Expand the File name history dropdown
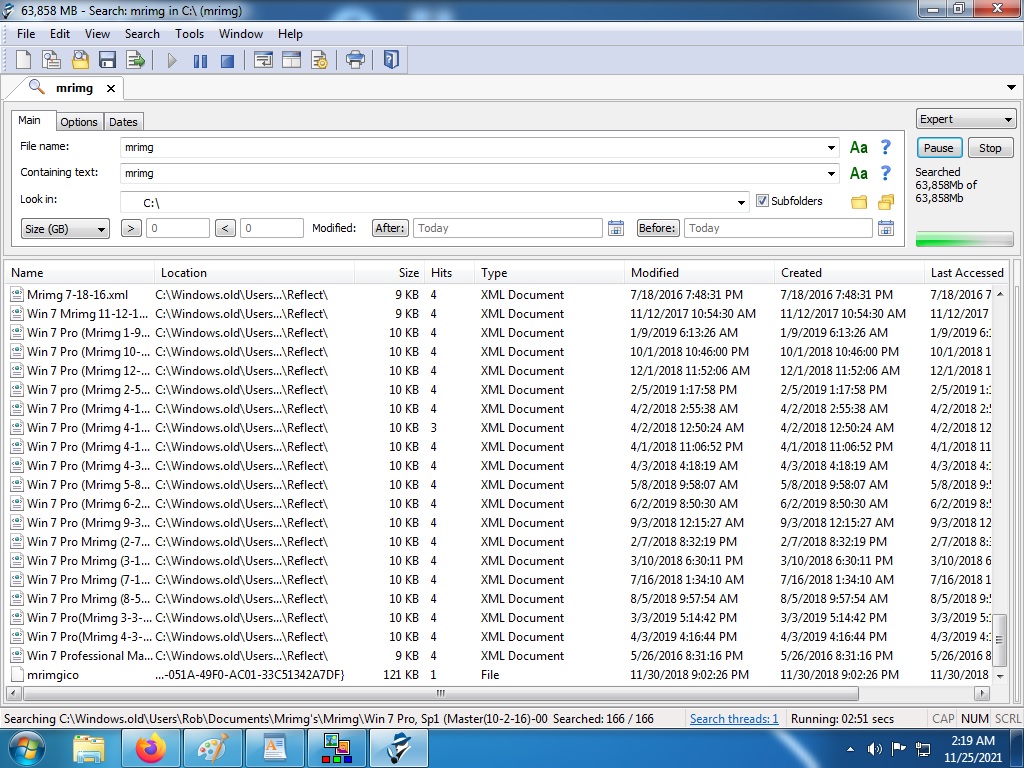Image resolution: width=1024 pixels, height=768 pixels. 831,148
